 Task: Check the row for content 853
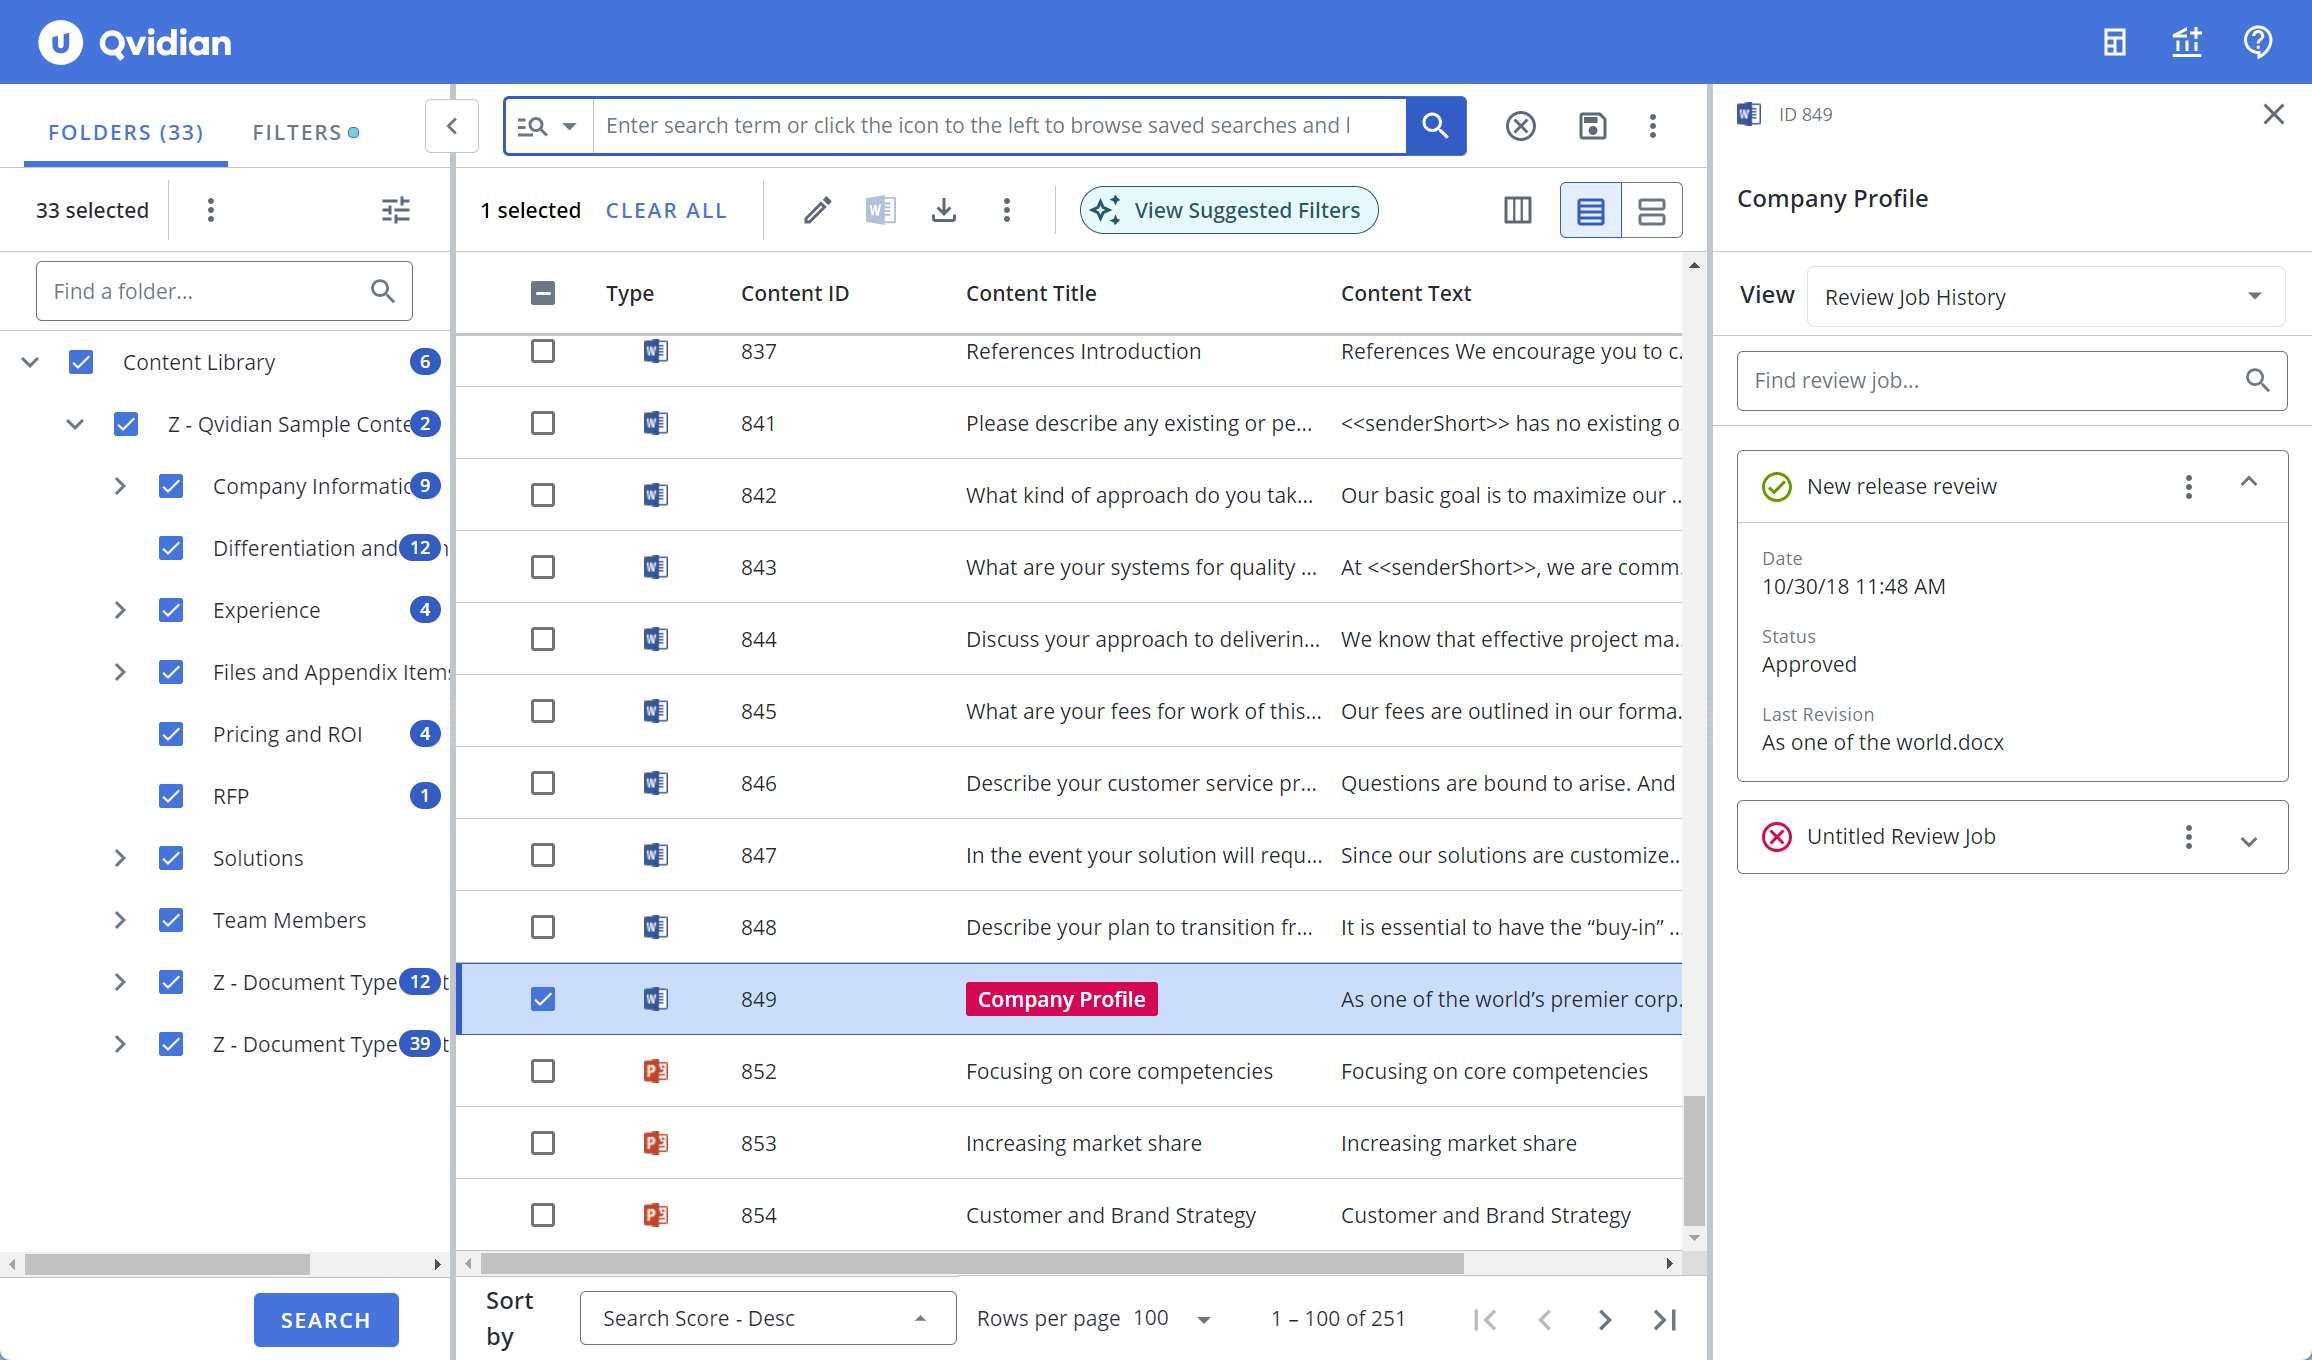coord(543,1143)
